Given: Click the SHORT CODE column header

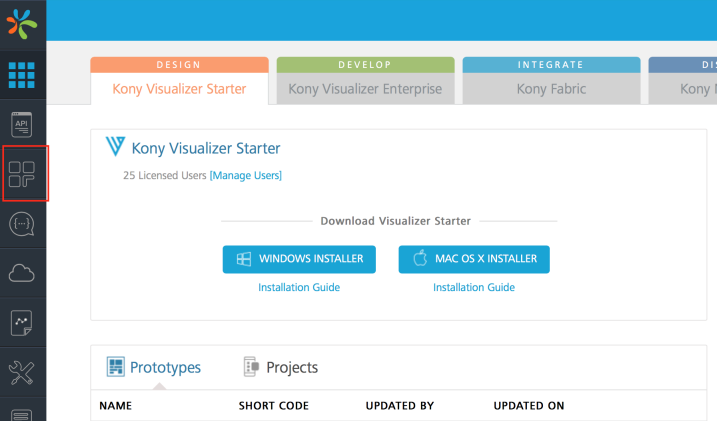Looking at the screenshot, I should pyautogui.click(x=273, y=405).
